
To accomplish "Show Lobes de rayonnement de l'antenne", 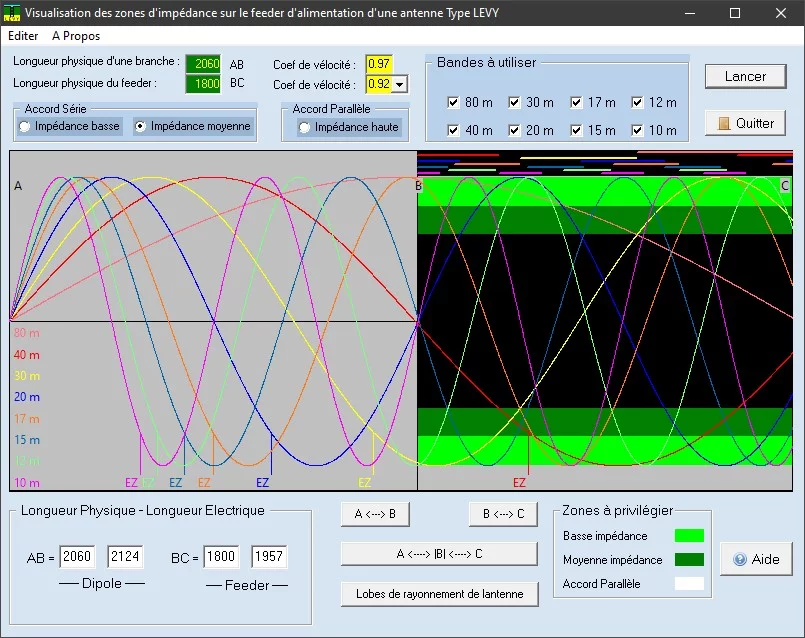I will tap(439, 593).
